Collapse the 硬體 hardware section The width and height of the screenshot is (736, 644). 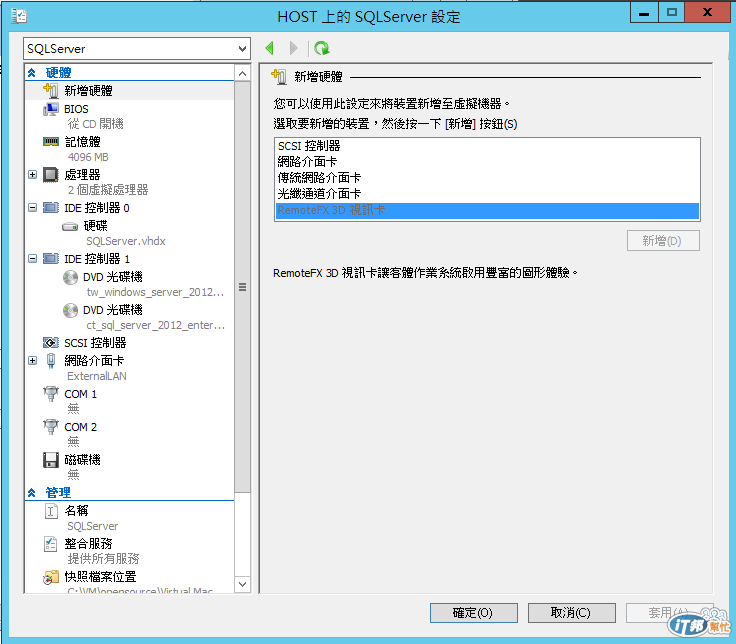click(32, 73)
